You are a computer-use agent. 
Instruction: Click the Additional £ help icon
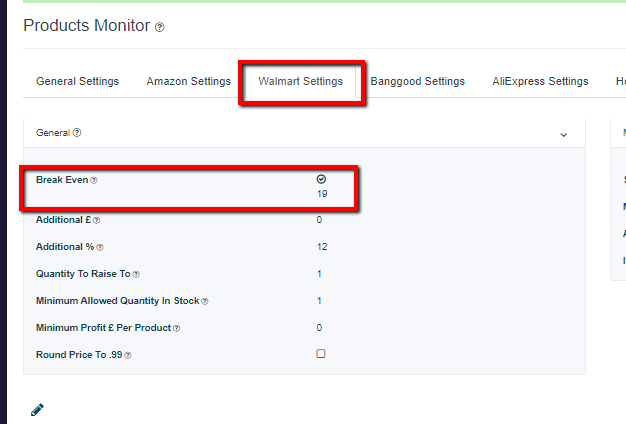click(x=97, y=220)
